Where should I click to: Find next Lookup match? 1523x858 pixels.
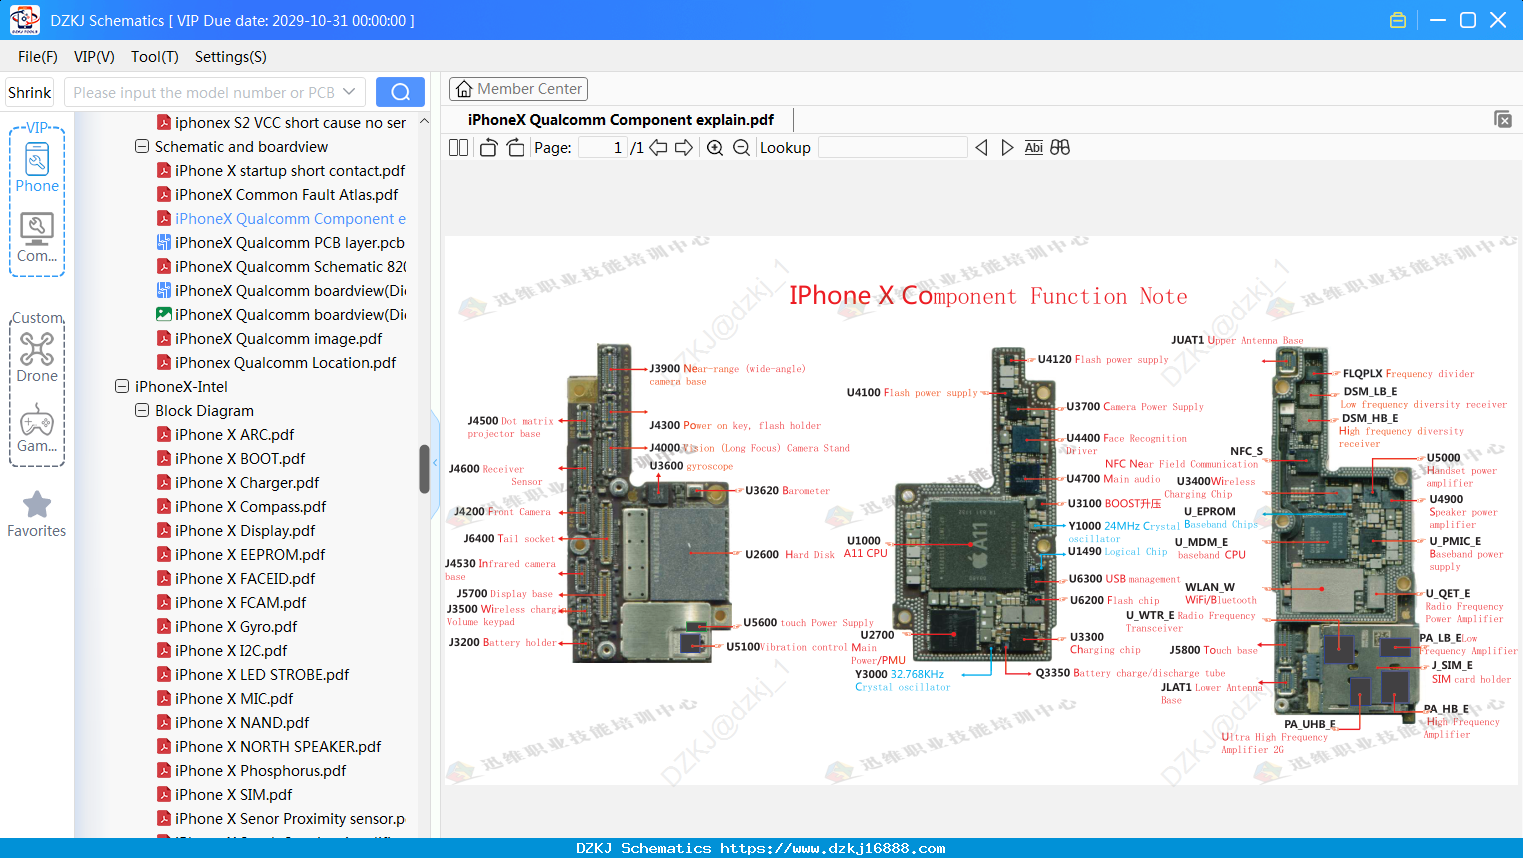click(1007, 148)
